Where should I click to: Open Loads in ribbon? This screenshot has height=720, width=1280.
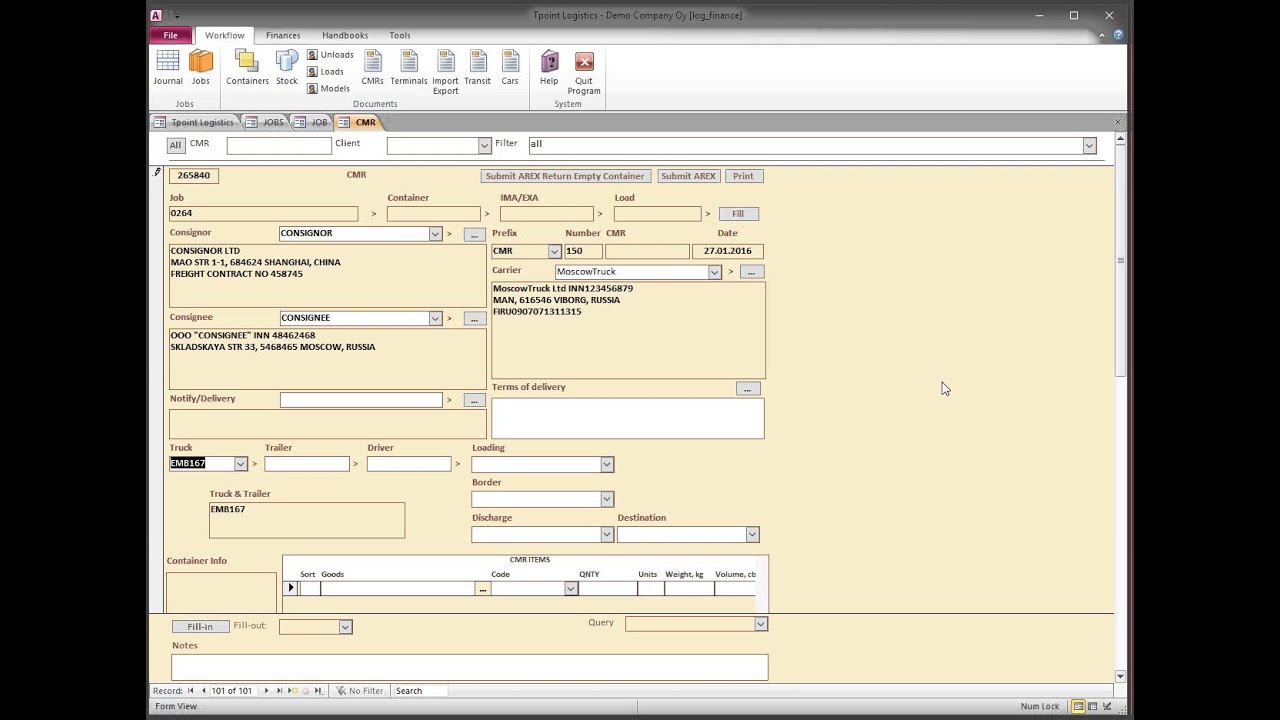click(x=326, y=72)
